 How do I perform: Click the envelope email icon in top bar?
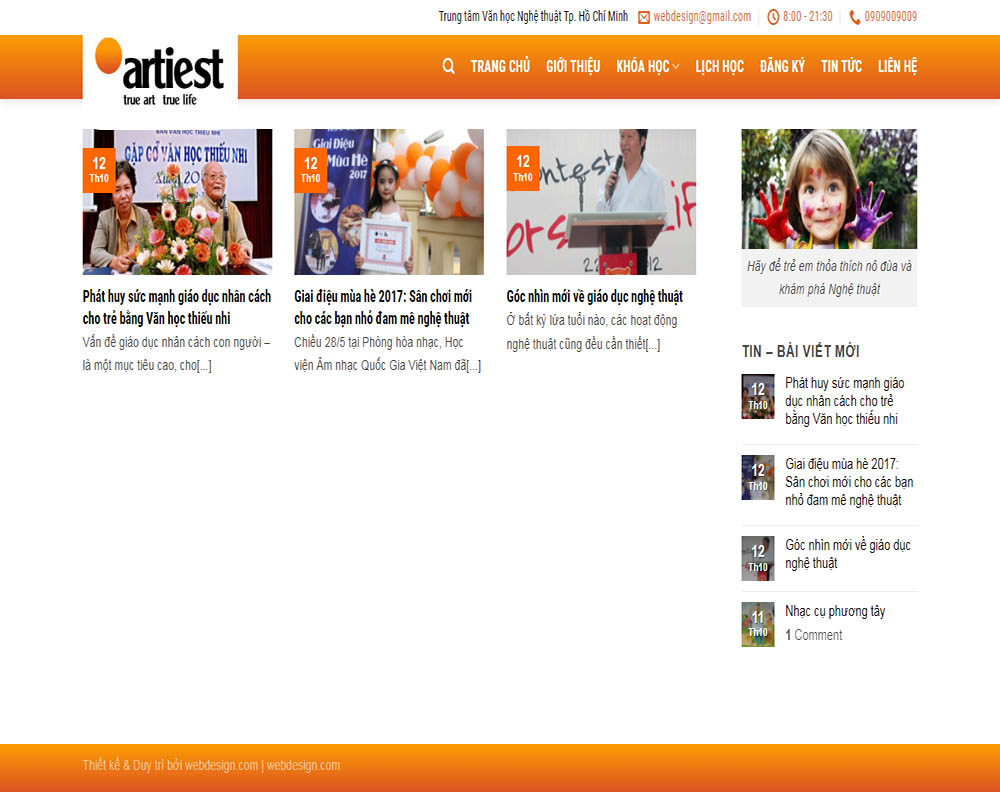pos(644,17)
